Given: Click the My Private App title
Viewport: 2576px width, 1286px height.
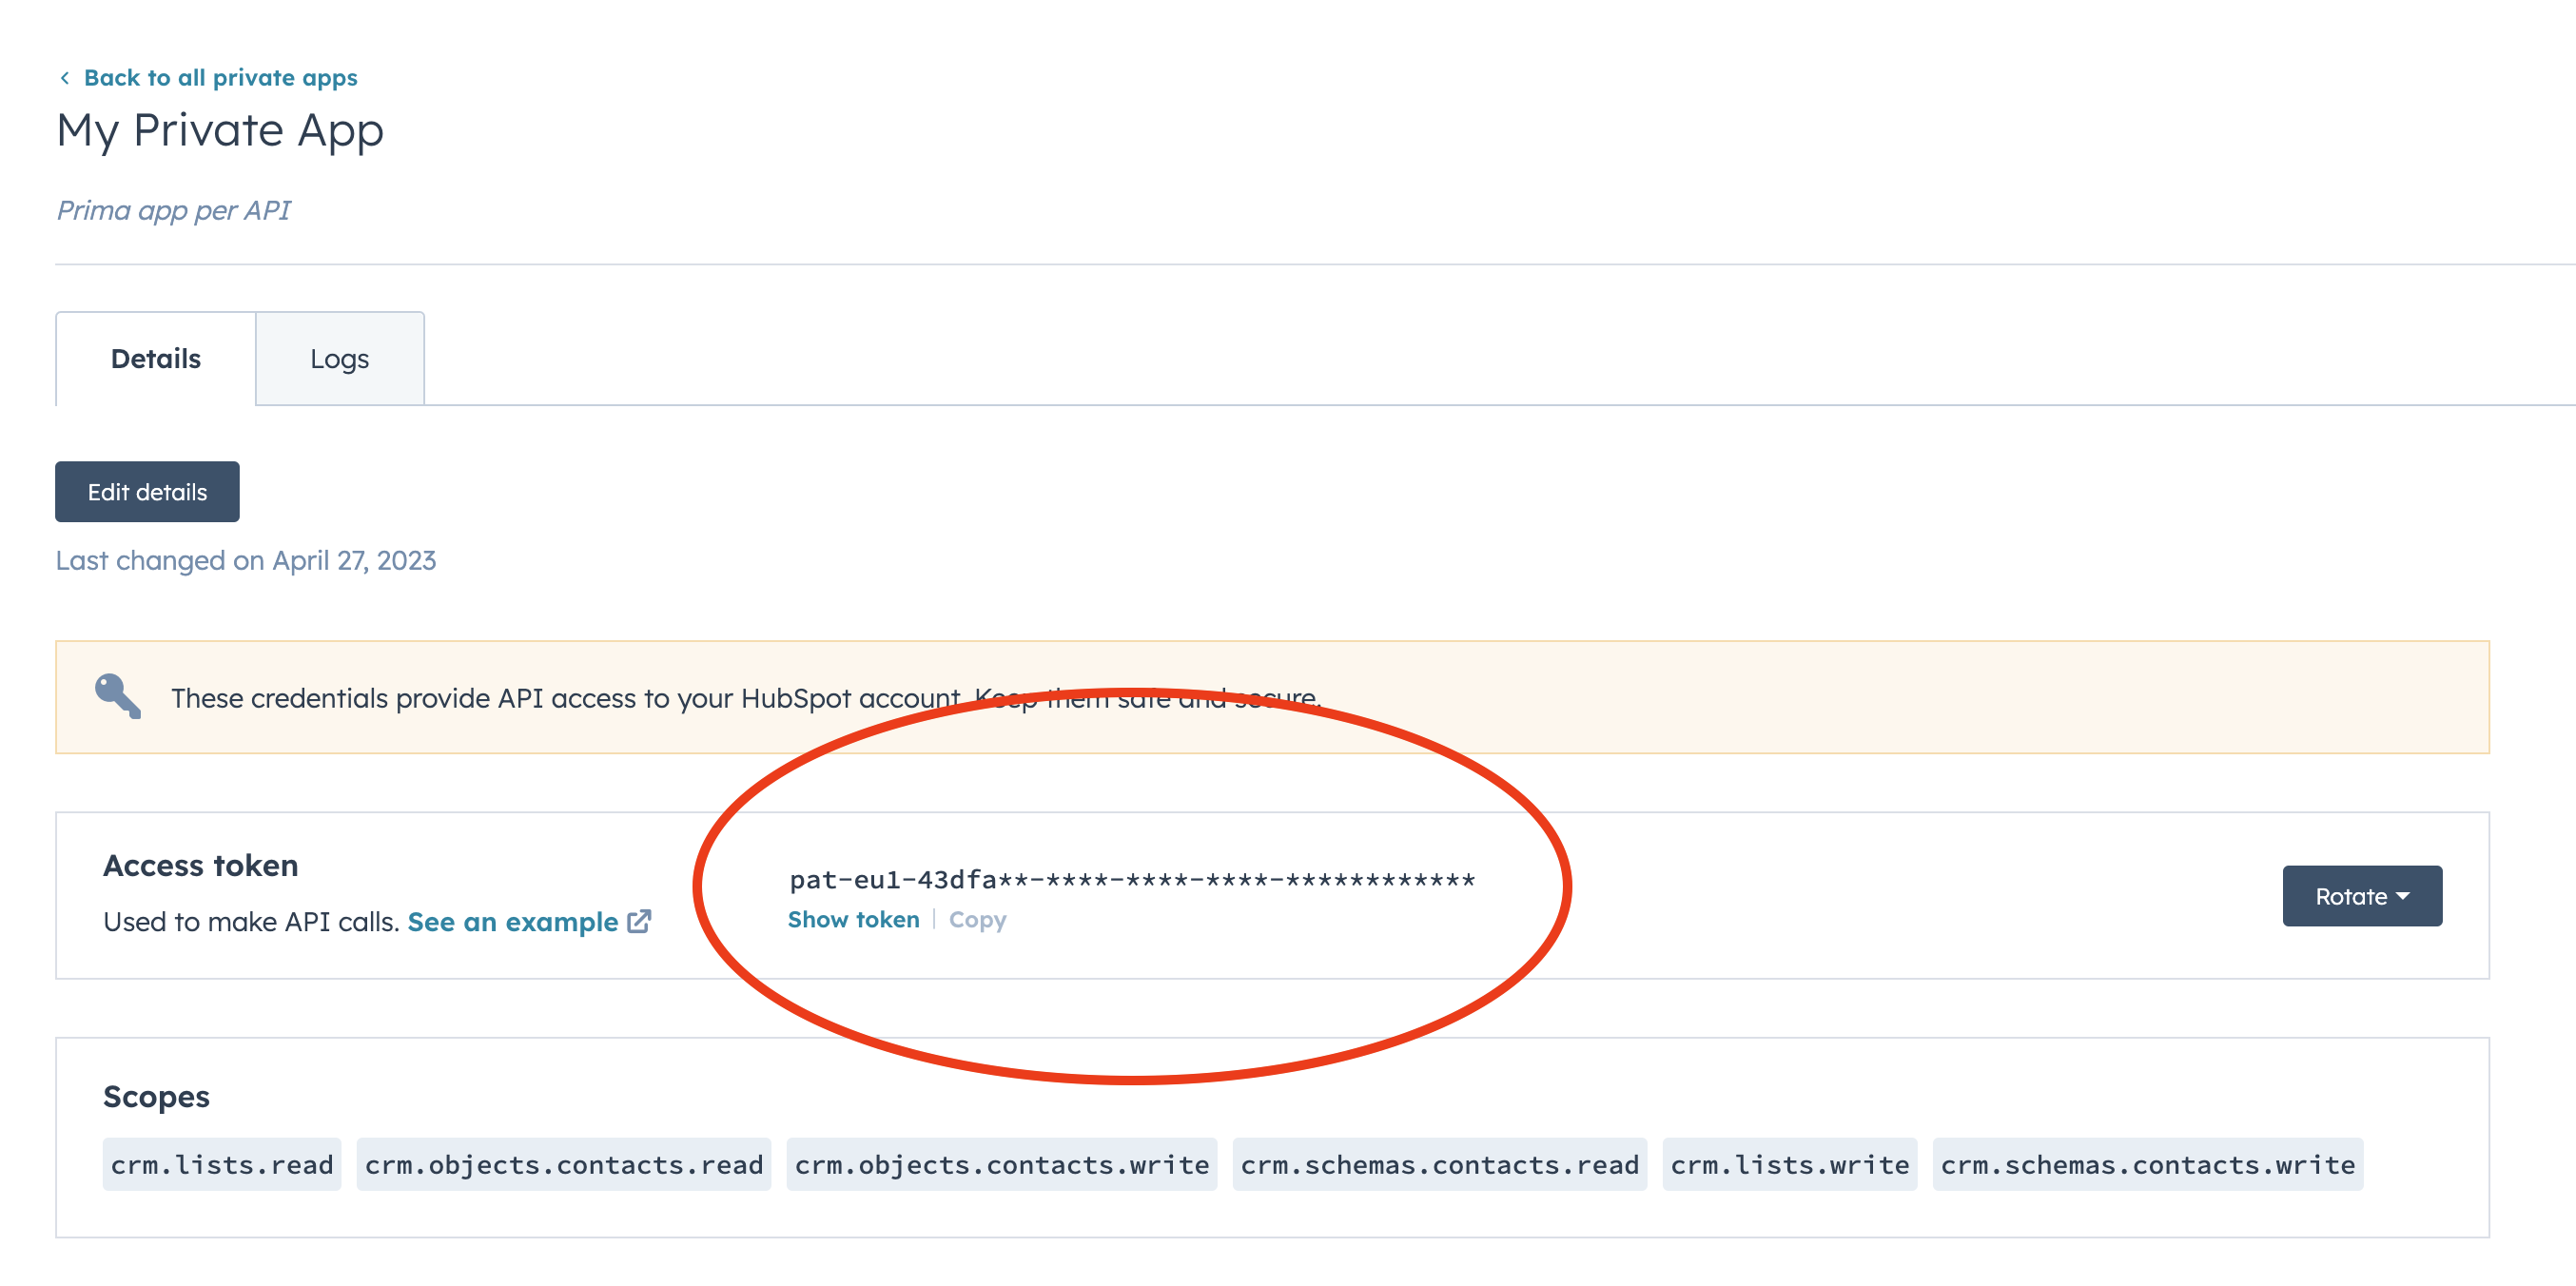Looking at the screenshot, I should (x=220, y=131).
